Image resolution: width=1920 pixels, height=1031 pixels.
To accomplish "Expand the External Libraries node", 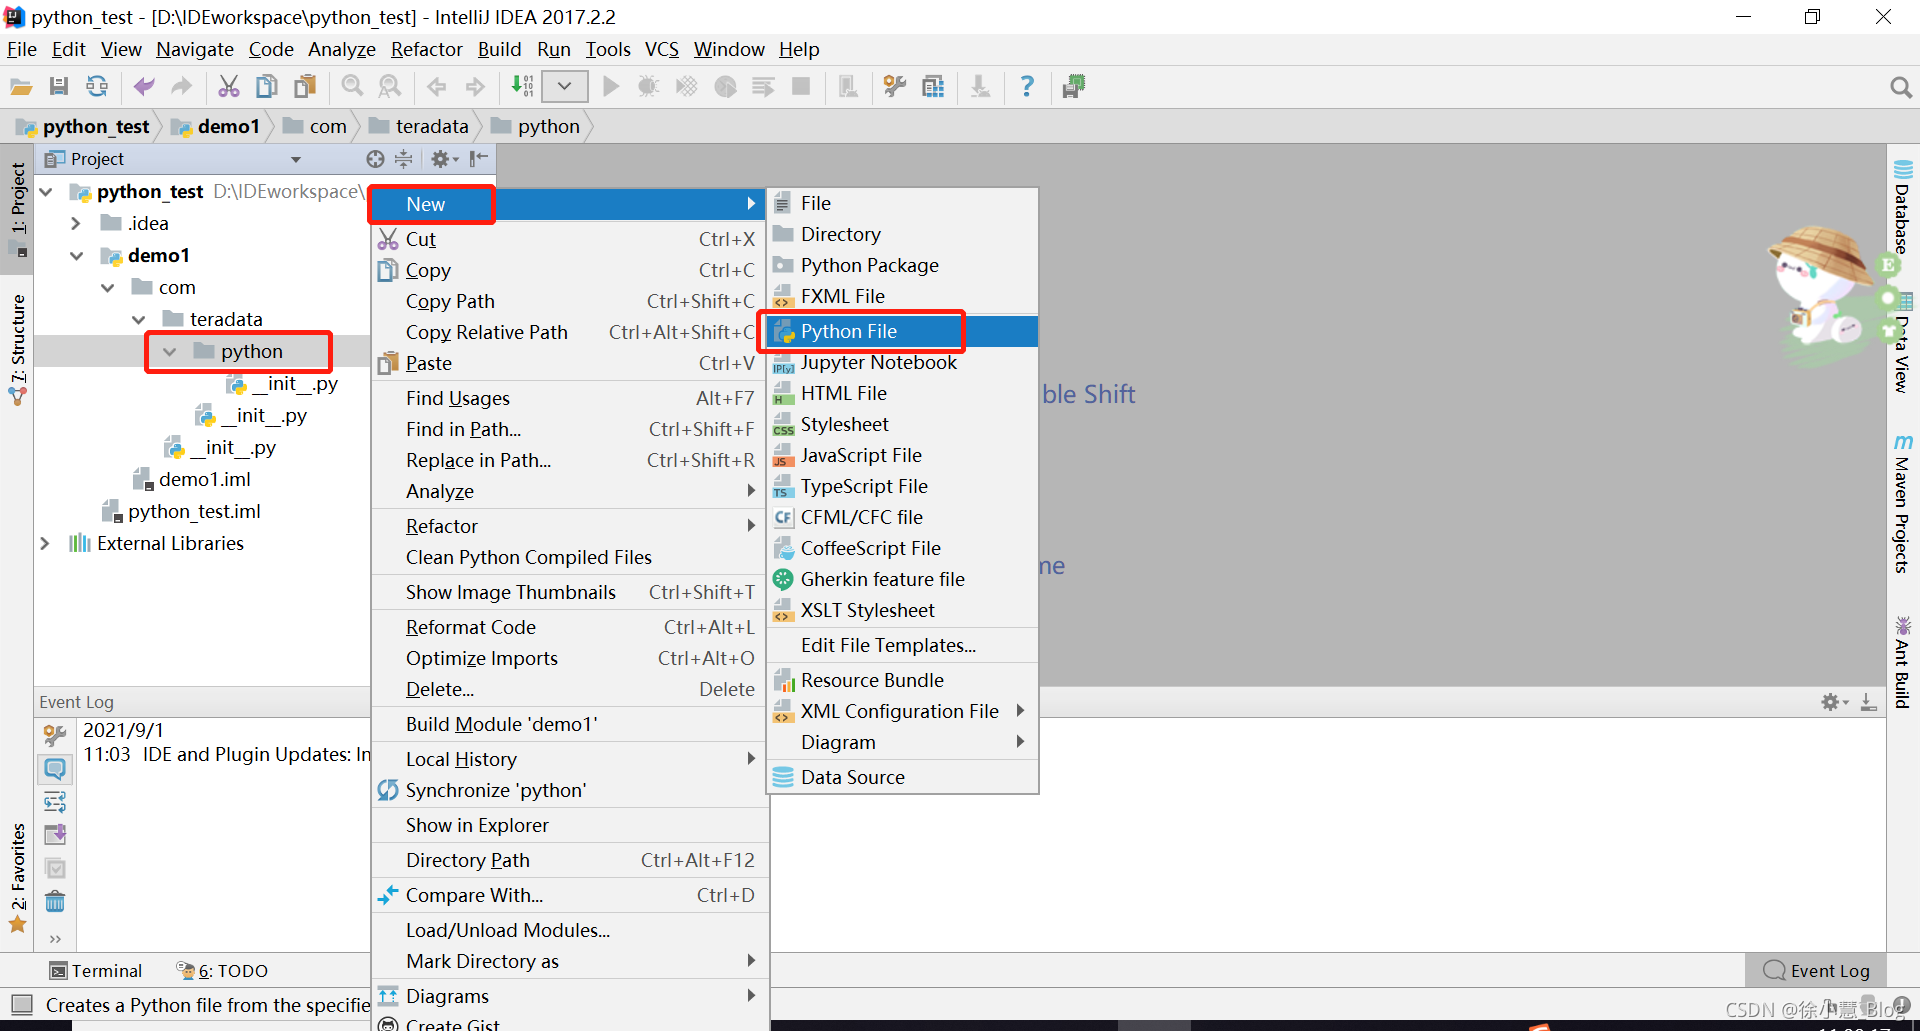I will pyautogui.click(x=46, y=543).
